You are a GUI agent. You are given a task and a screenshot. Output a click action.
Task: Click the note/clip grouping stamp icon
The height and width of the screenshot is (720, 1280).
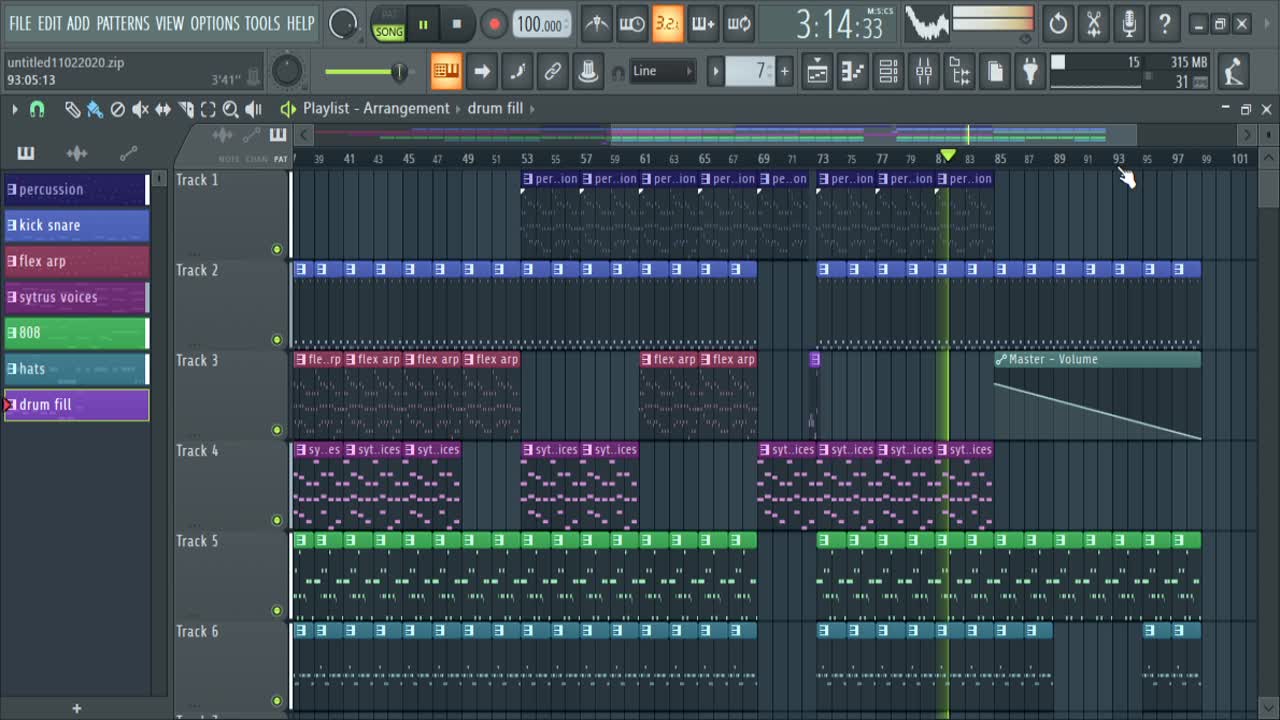(588, 71)
